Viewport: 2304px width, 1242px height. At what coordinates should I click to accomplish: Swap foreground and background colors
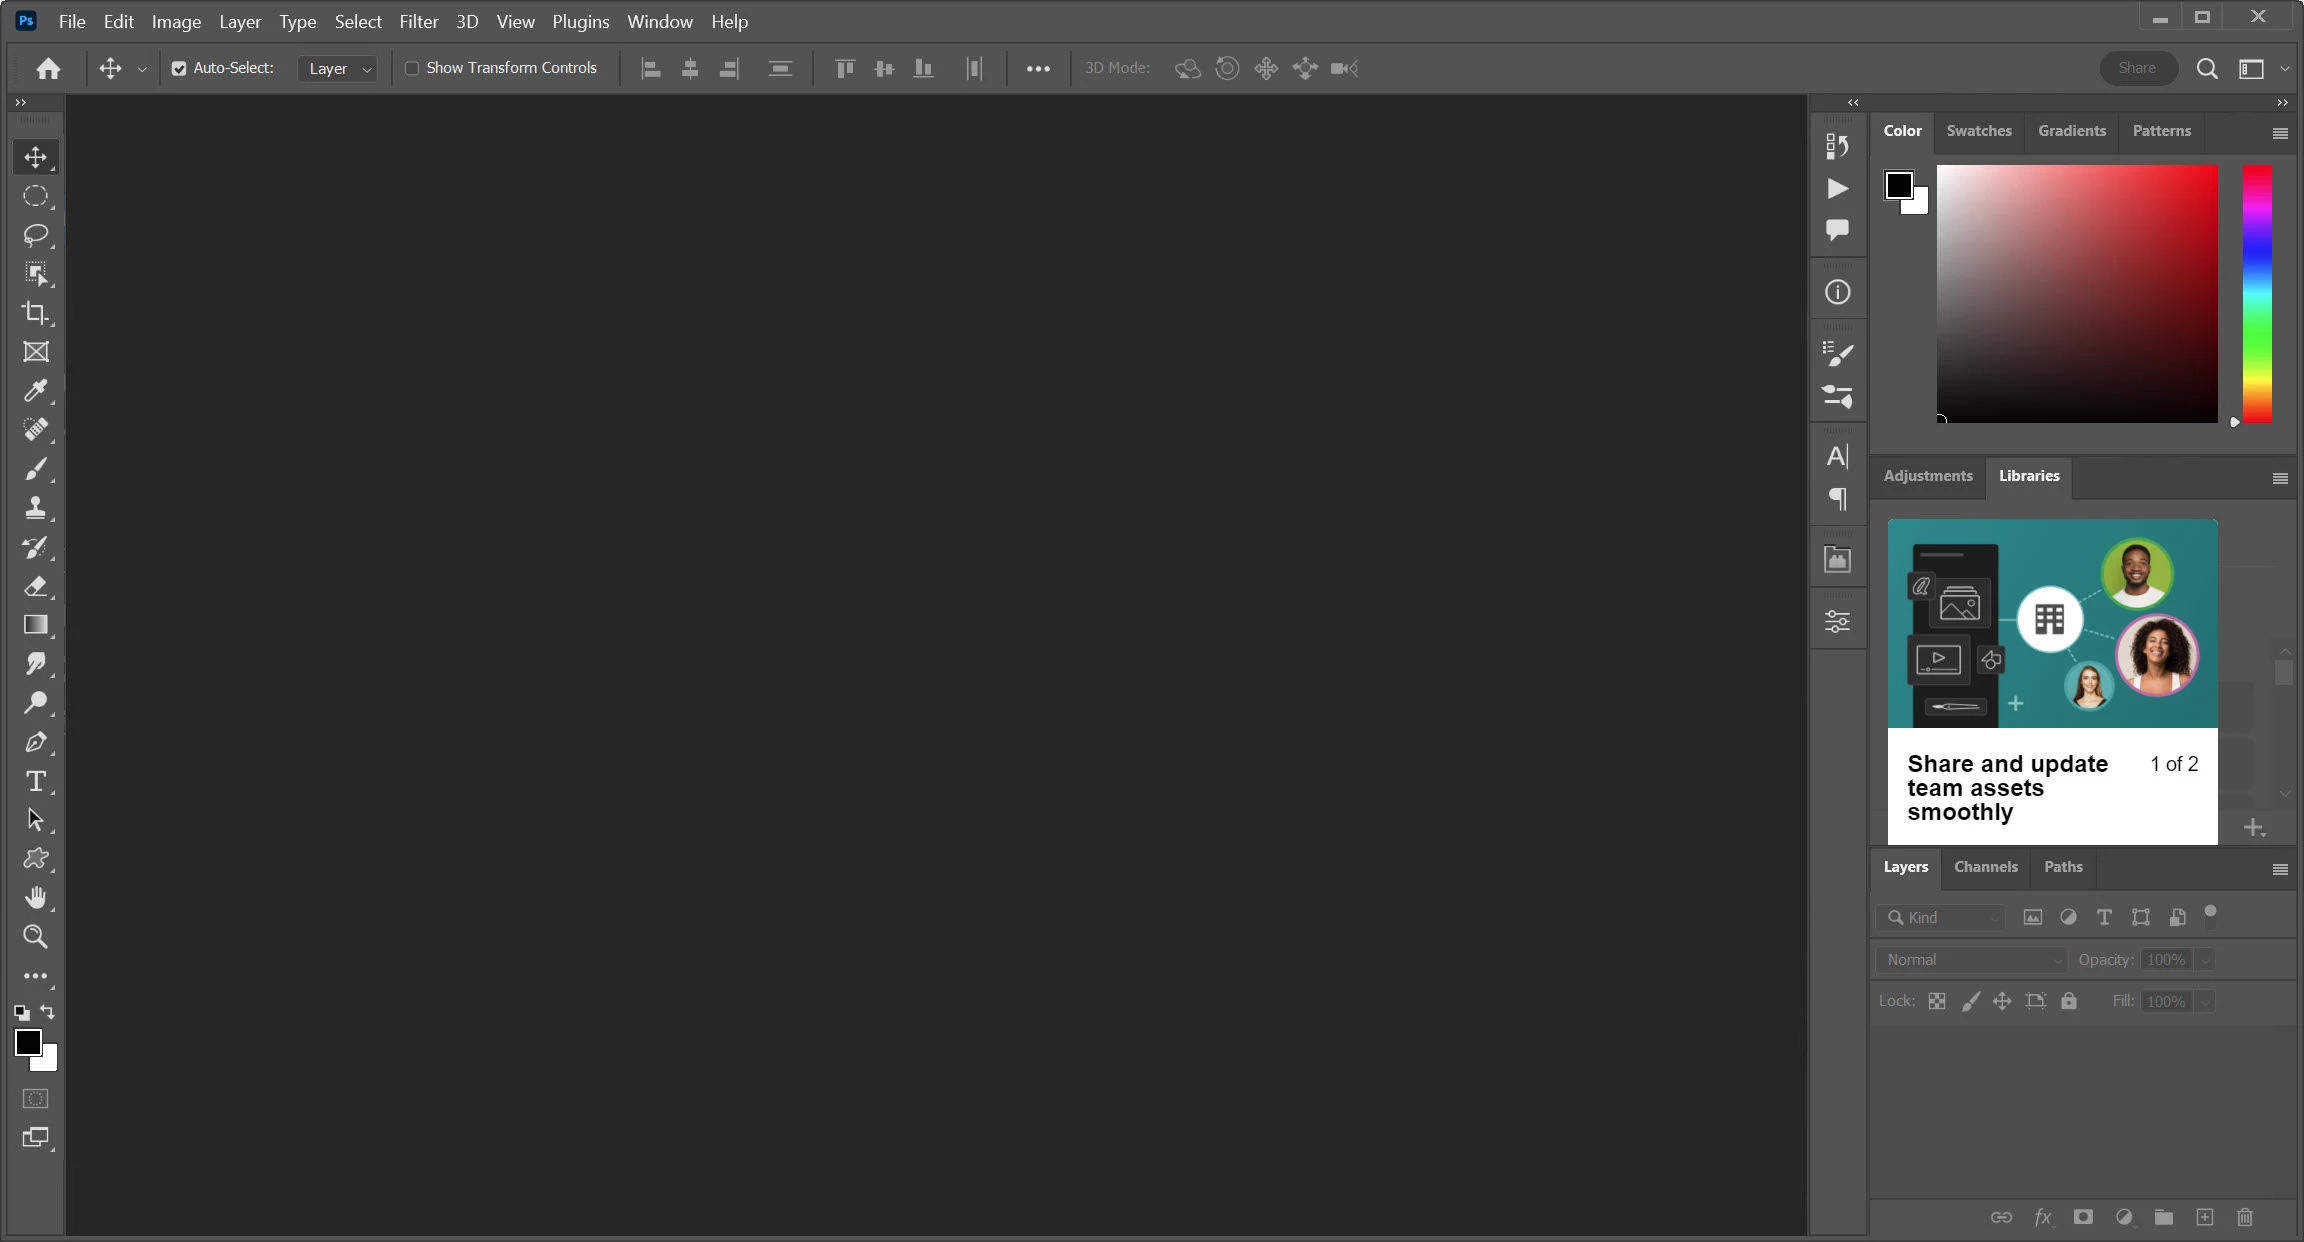(x=48, y=1012)
